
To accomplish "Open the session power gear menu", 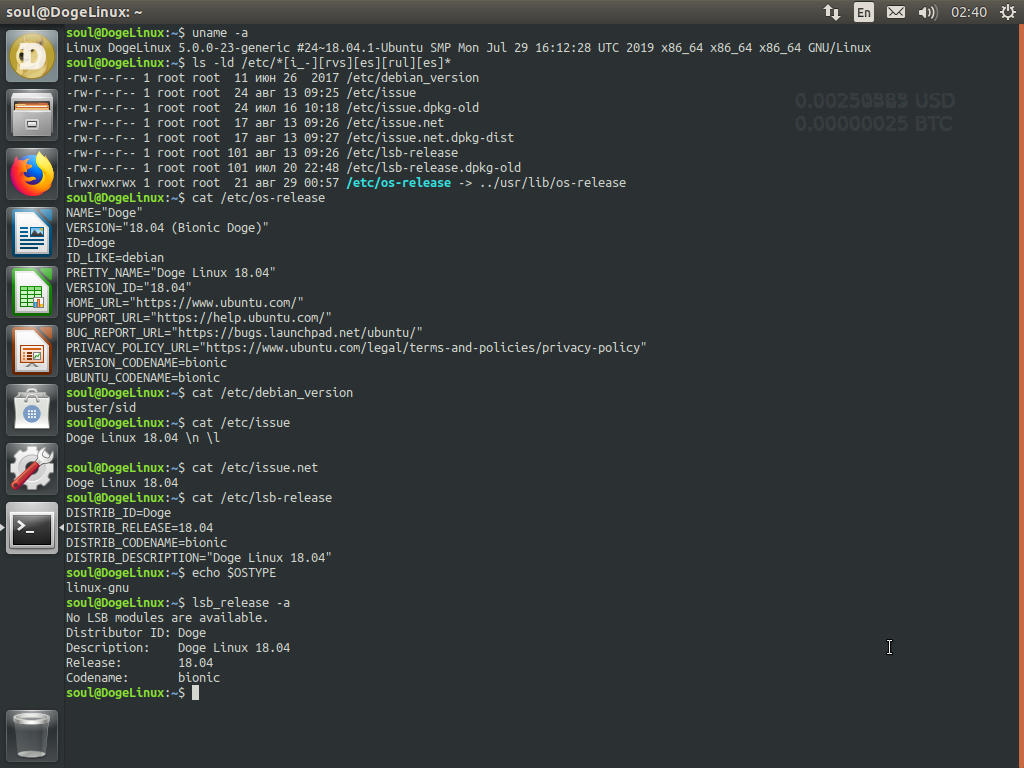I will [1008, 12].
